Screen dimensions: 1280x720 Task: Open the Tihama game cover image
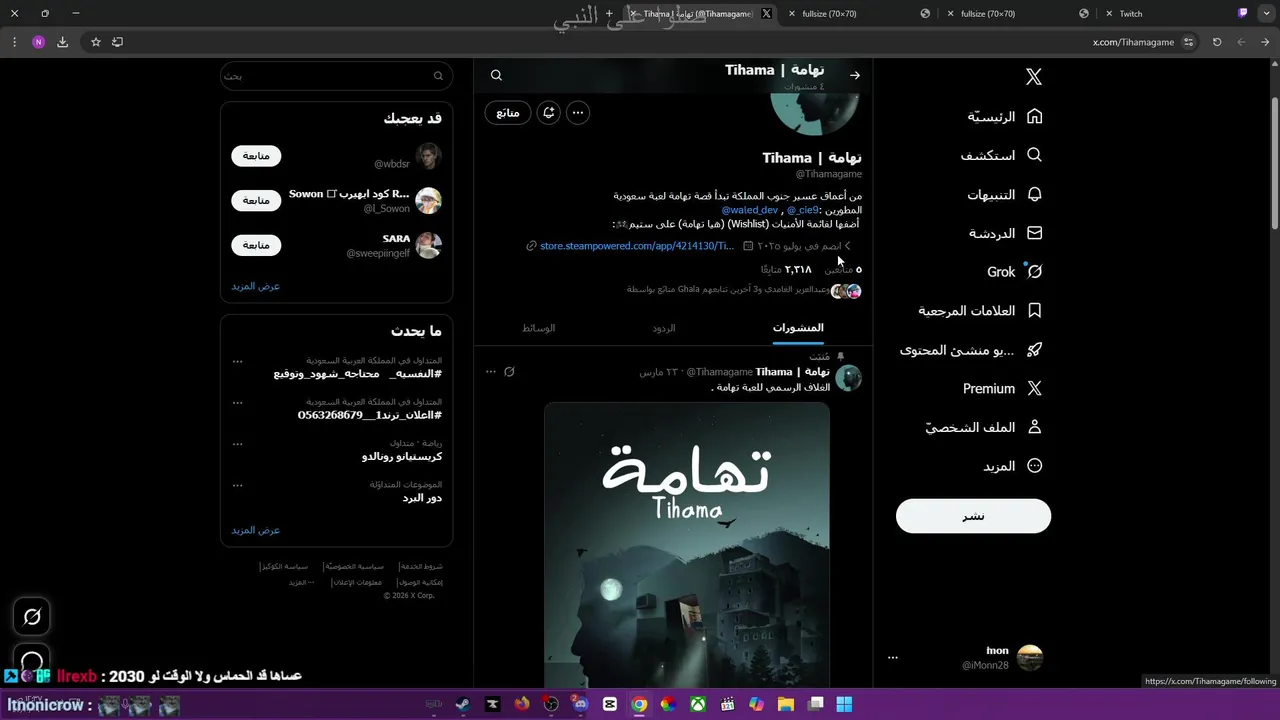686,546
